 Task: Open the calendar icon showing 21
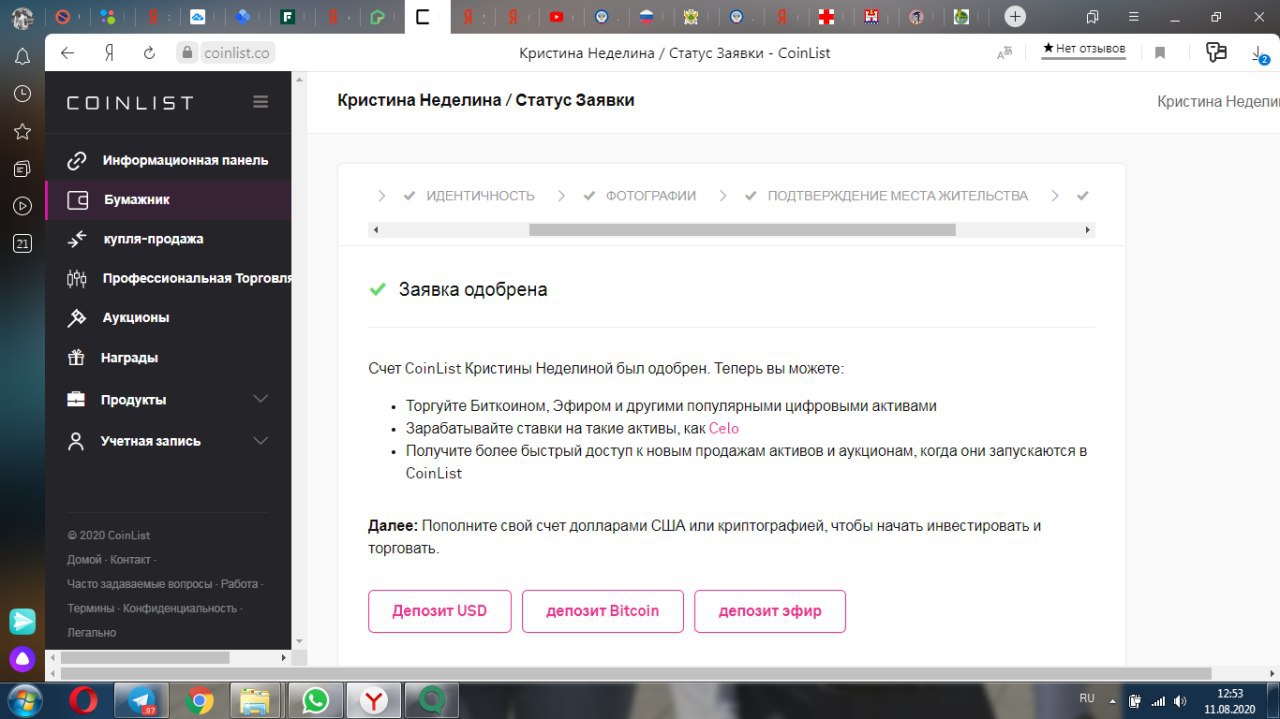click(22, 243)
